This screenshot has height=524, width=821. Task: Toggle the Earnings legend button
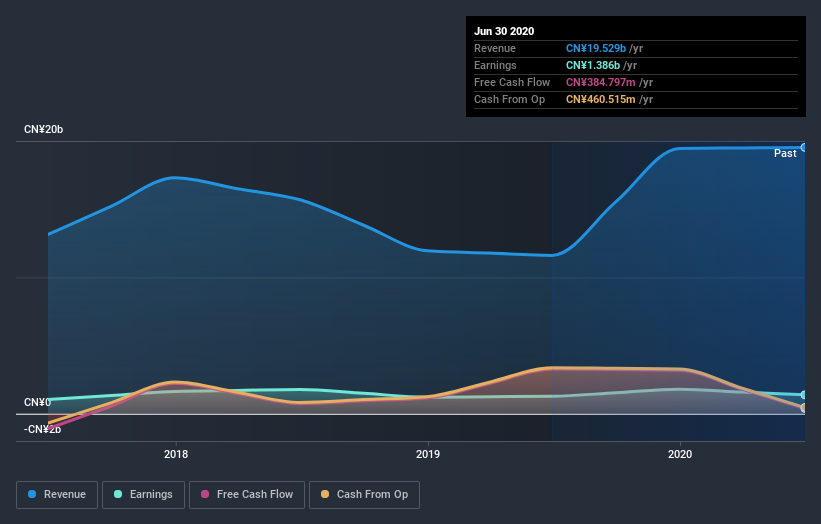[x=143, y=495]
